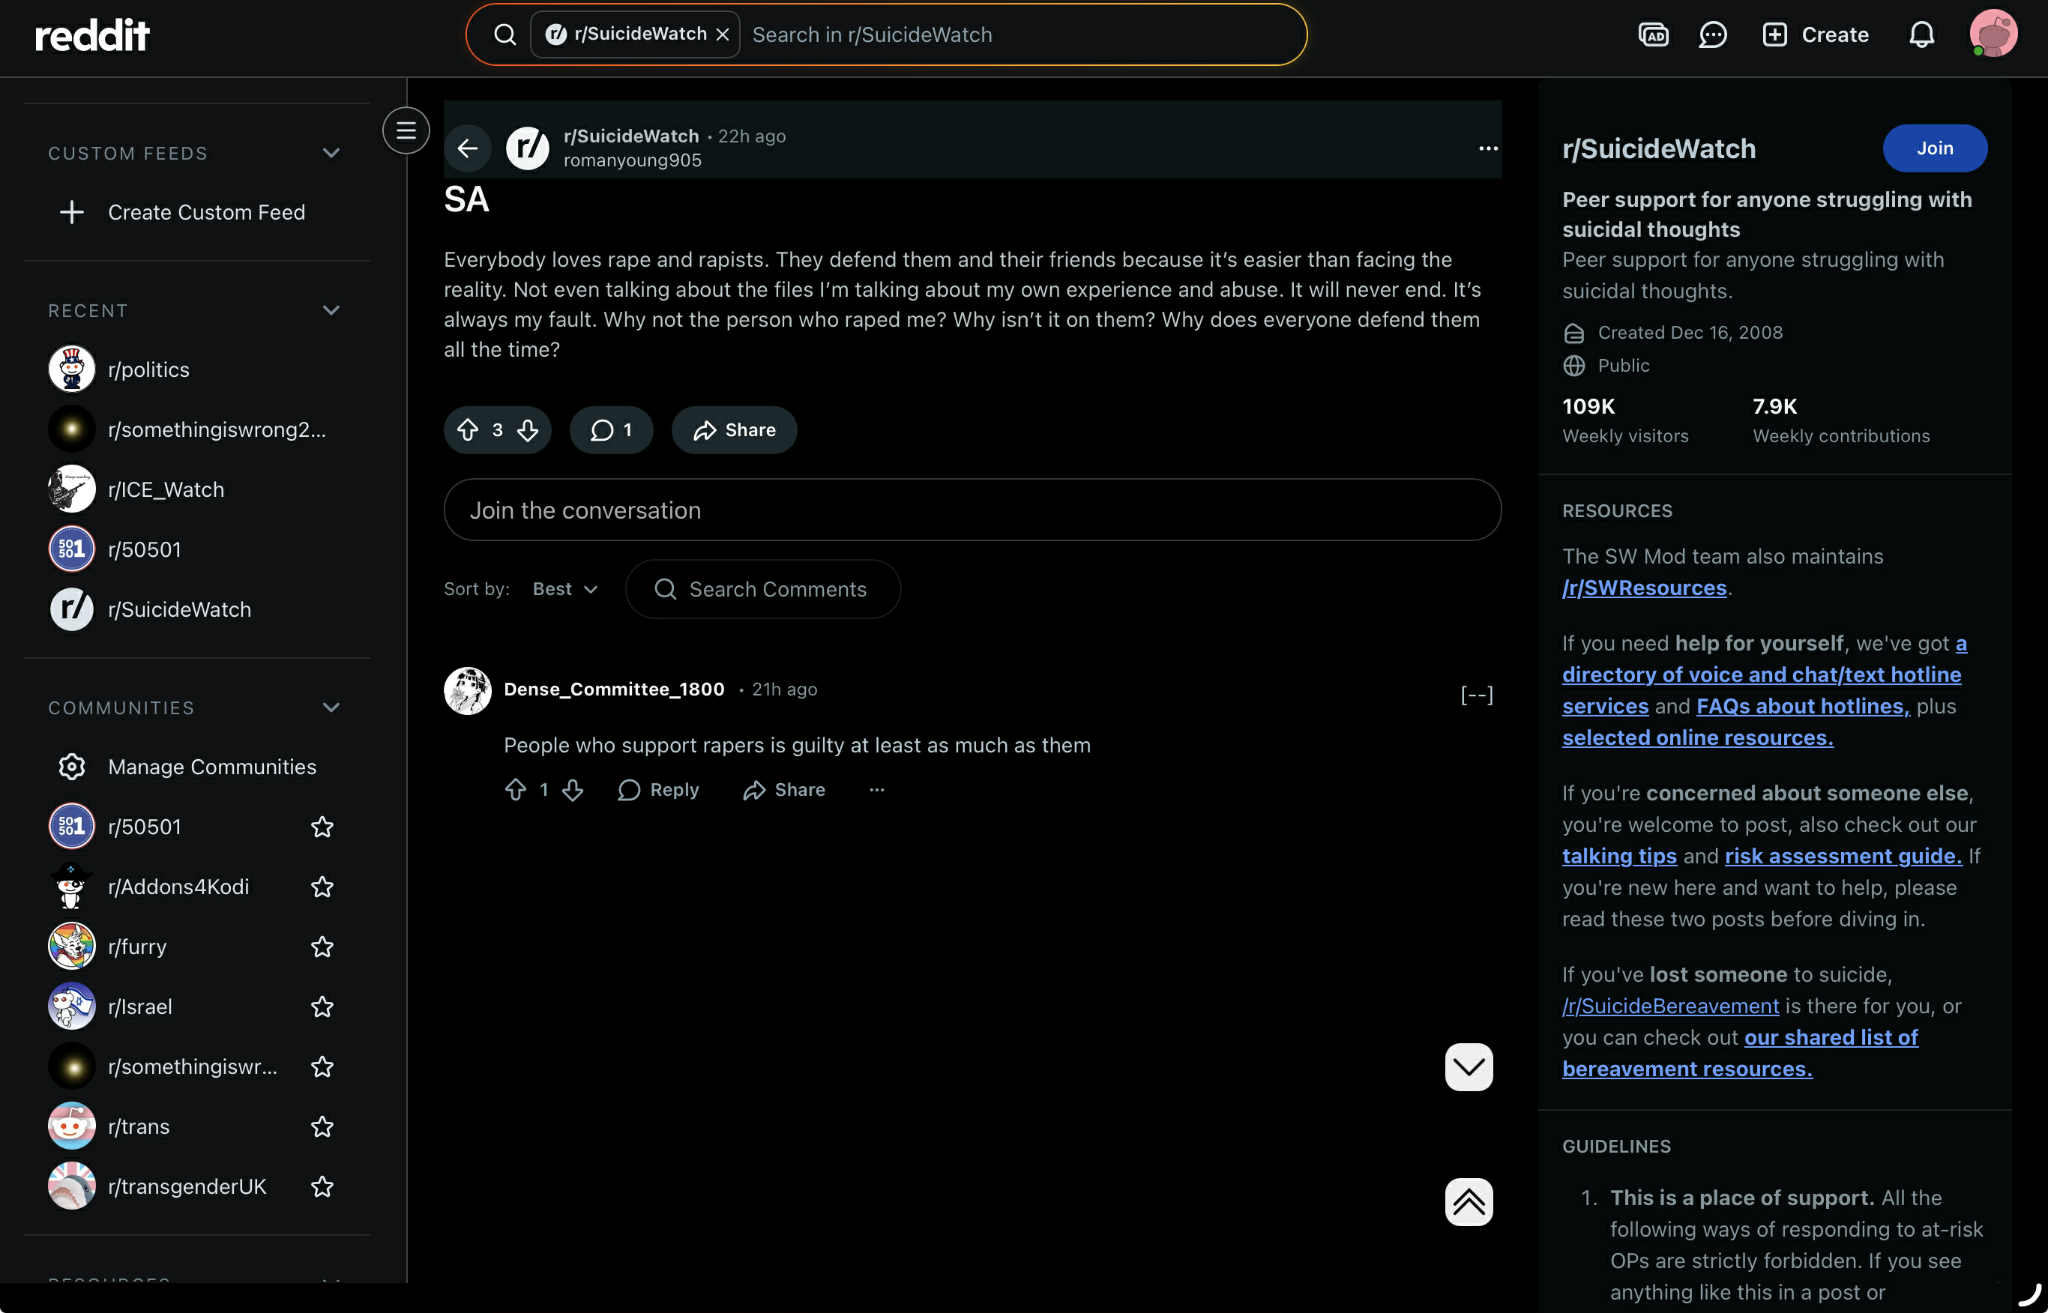Image resolution: width=2048 pixels, height=1313 pixels.
Task: Click the advertise AD icon
Action: (1653, 35)
